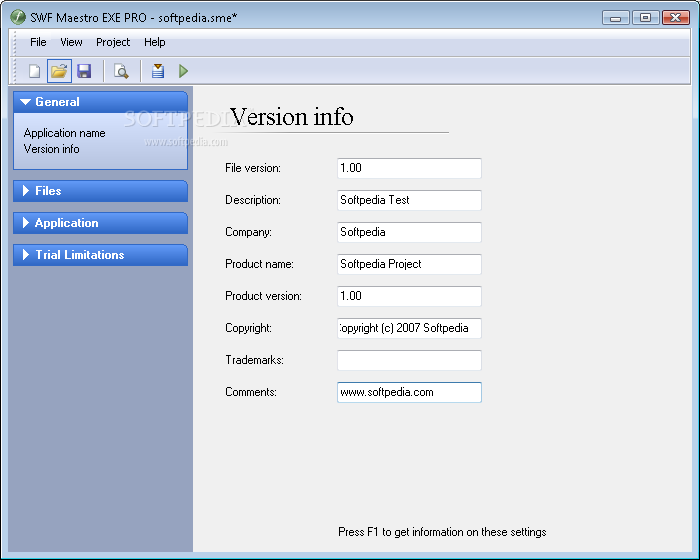This screenshot has width=700, height=560.
Task: Click the preview magnifier toolbar icon
Action: pyautogui.click(x=121, y=71)
